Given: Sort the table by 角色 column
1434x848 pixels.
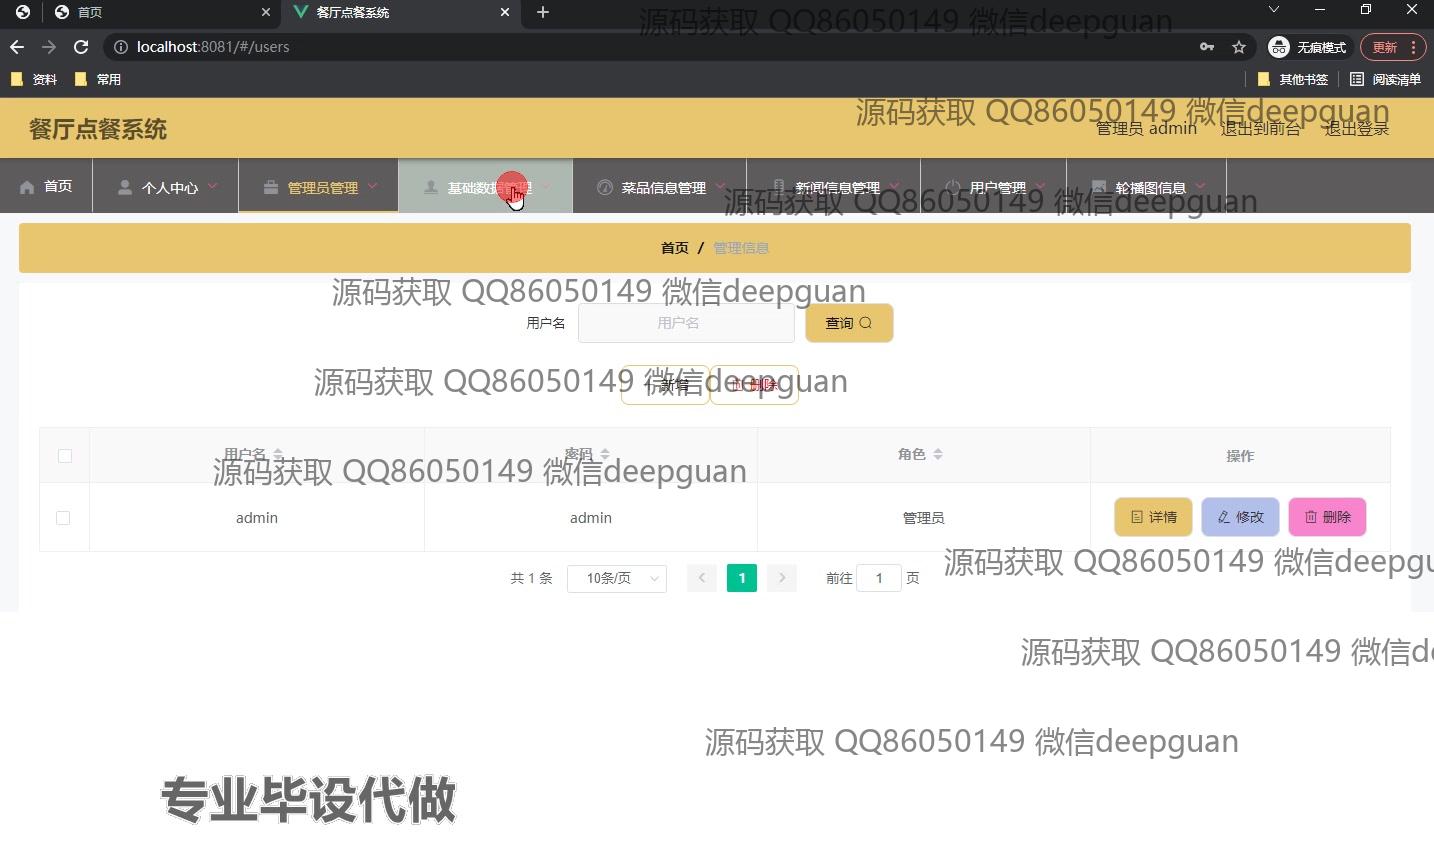Looking at the screenshot, I should pos(937,454).
